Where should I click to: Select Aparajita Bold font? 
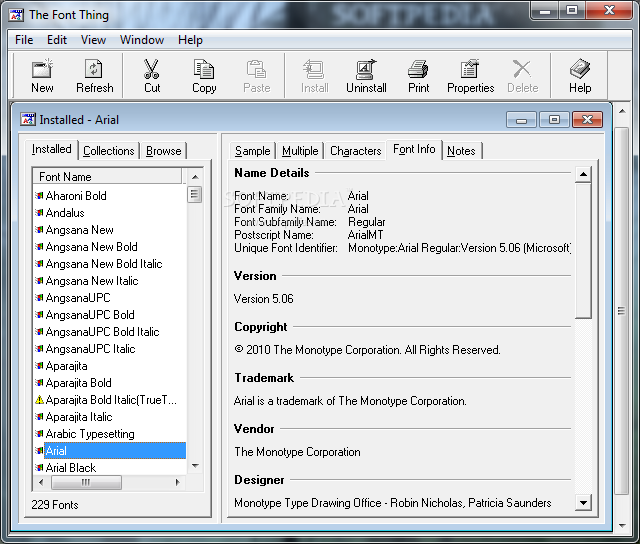(78, 383)
